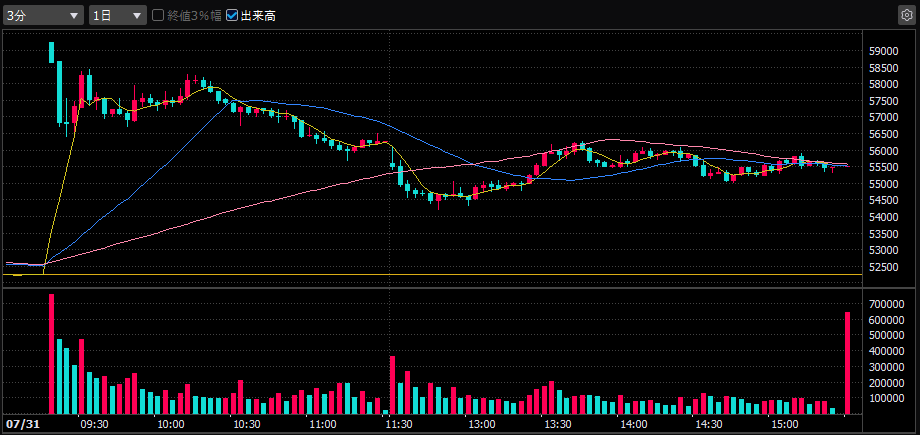Open the 1日 period dropdown
Screen dimensions: 920x435
(x=117, y=16)
